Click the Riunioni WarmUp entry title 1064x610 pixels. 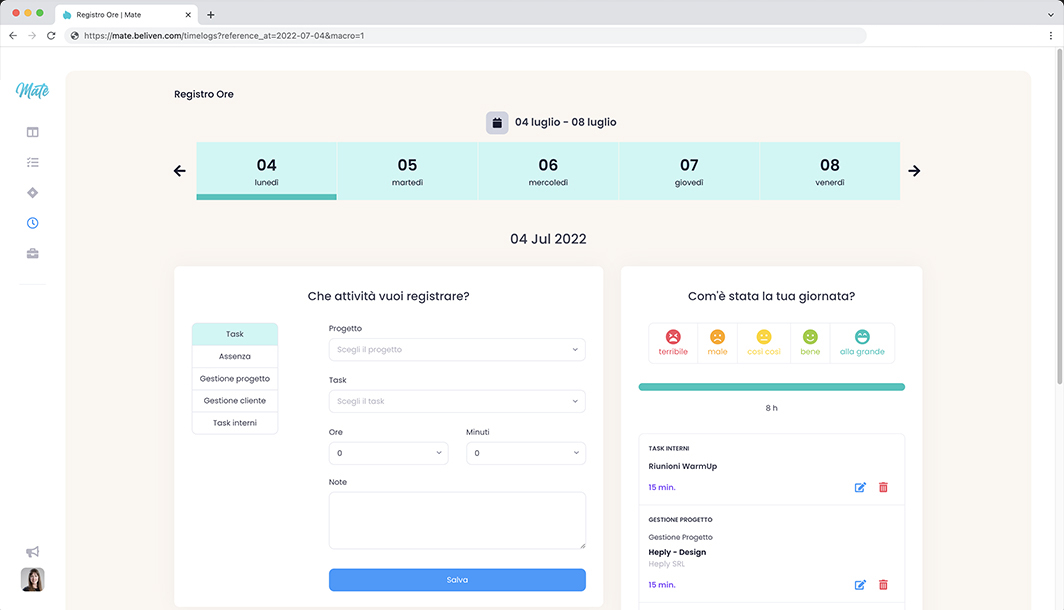[683, 466]
